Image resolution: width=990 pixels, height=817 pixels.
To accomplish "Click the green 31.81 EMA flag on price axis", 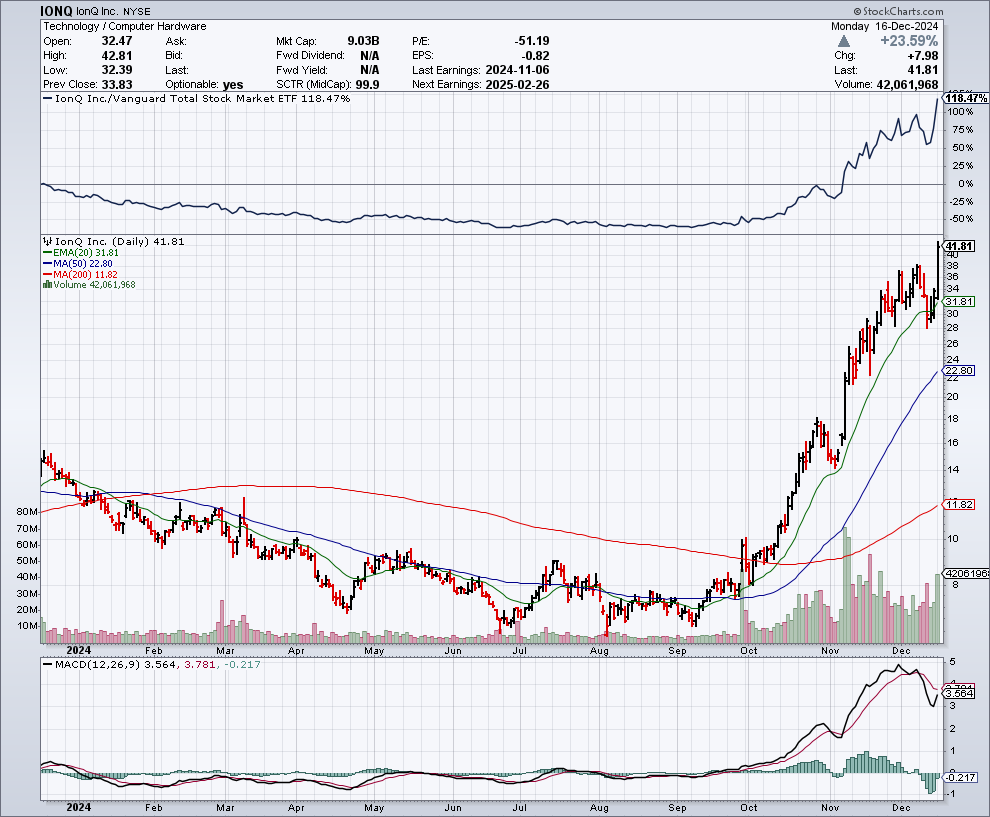I will (959, 302).
